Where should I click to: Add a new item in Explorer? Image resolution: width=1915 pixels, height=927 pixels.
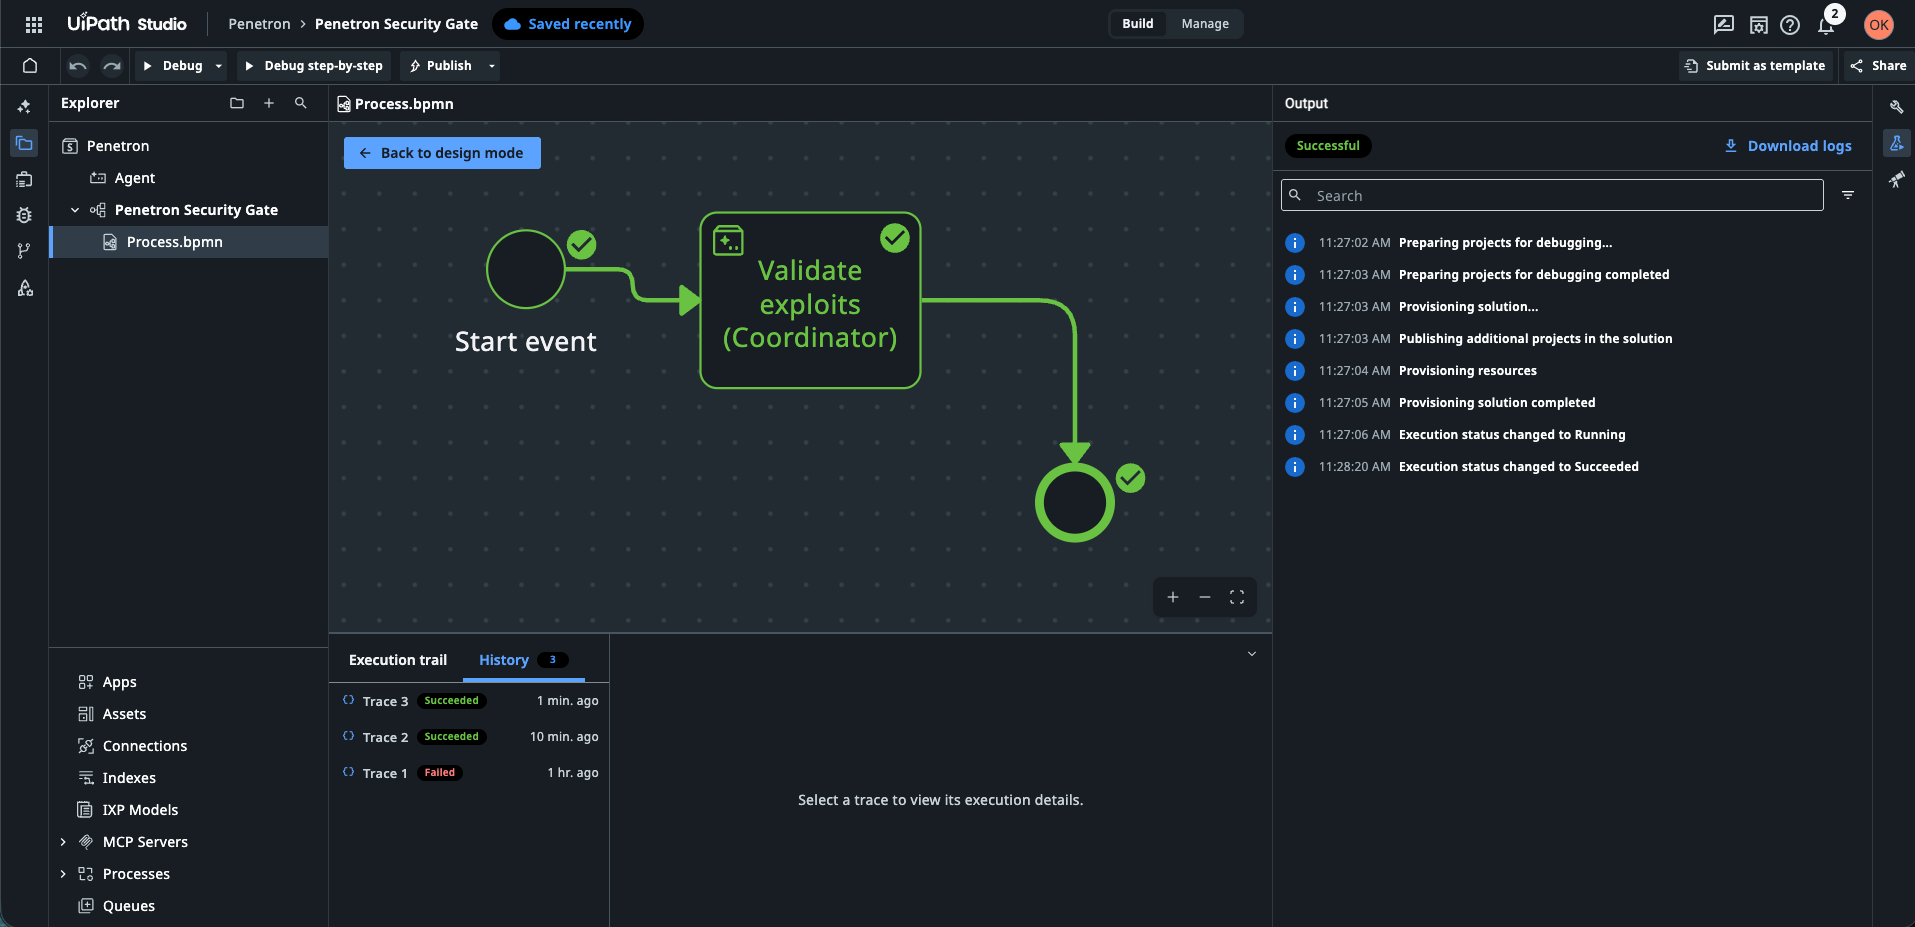[x=269, y=103]
